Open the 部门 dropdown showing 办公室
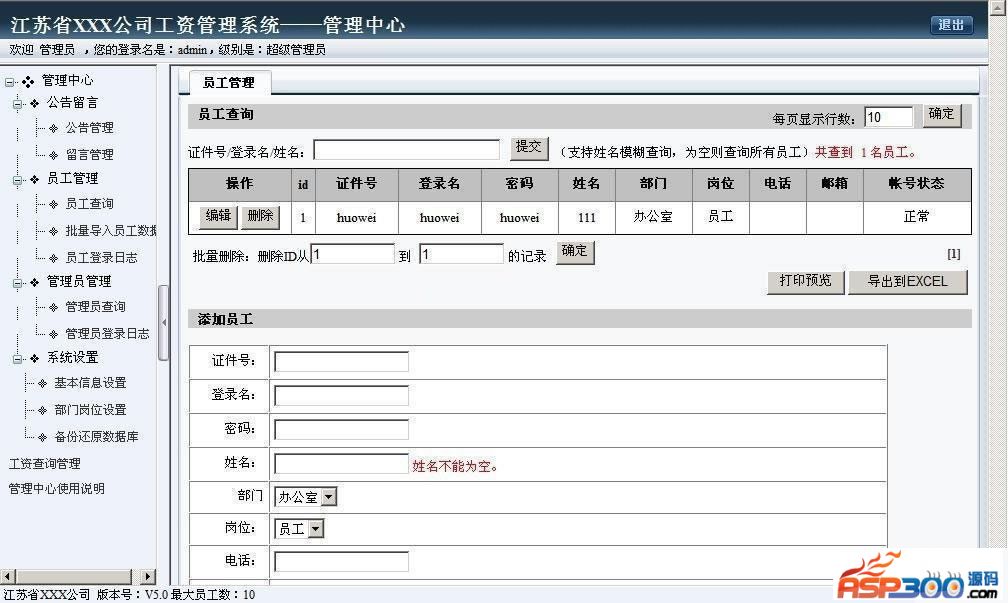1008x603 pixels. (x=305, y=496)
